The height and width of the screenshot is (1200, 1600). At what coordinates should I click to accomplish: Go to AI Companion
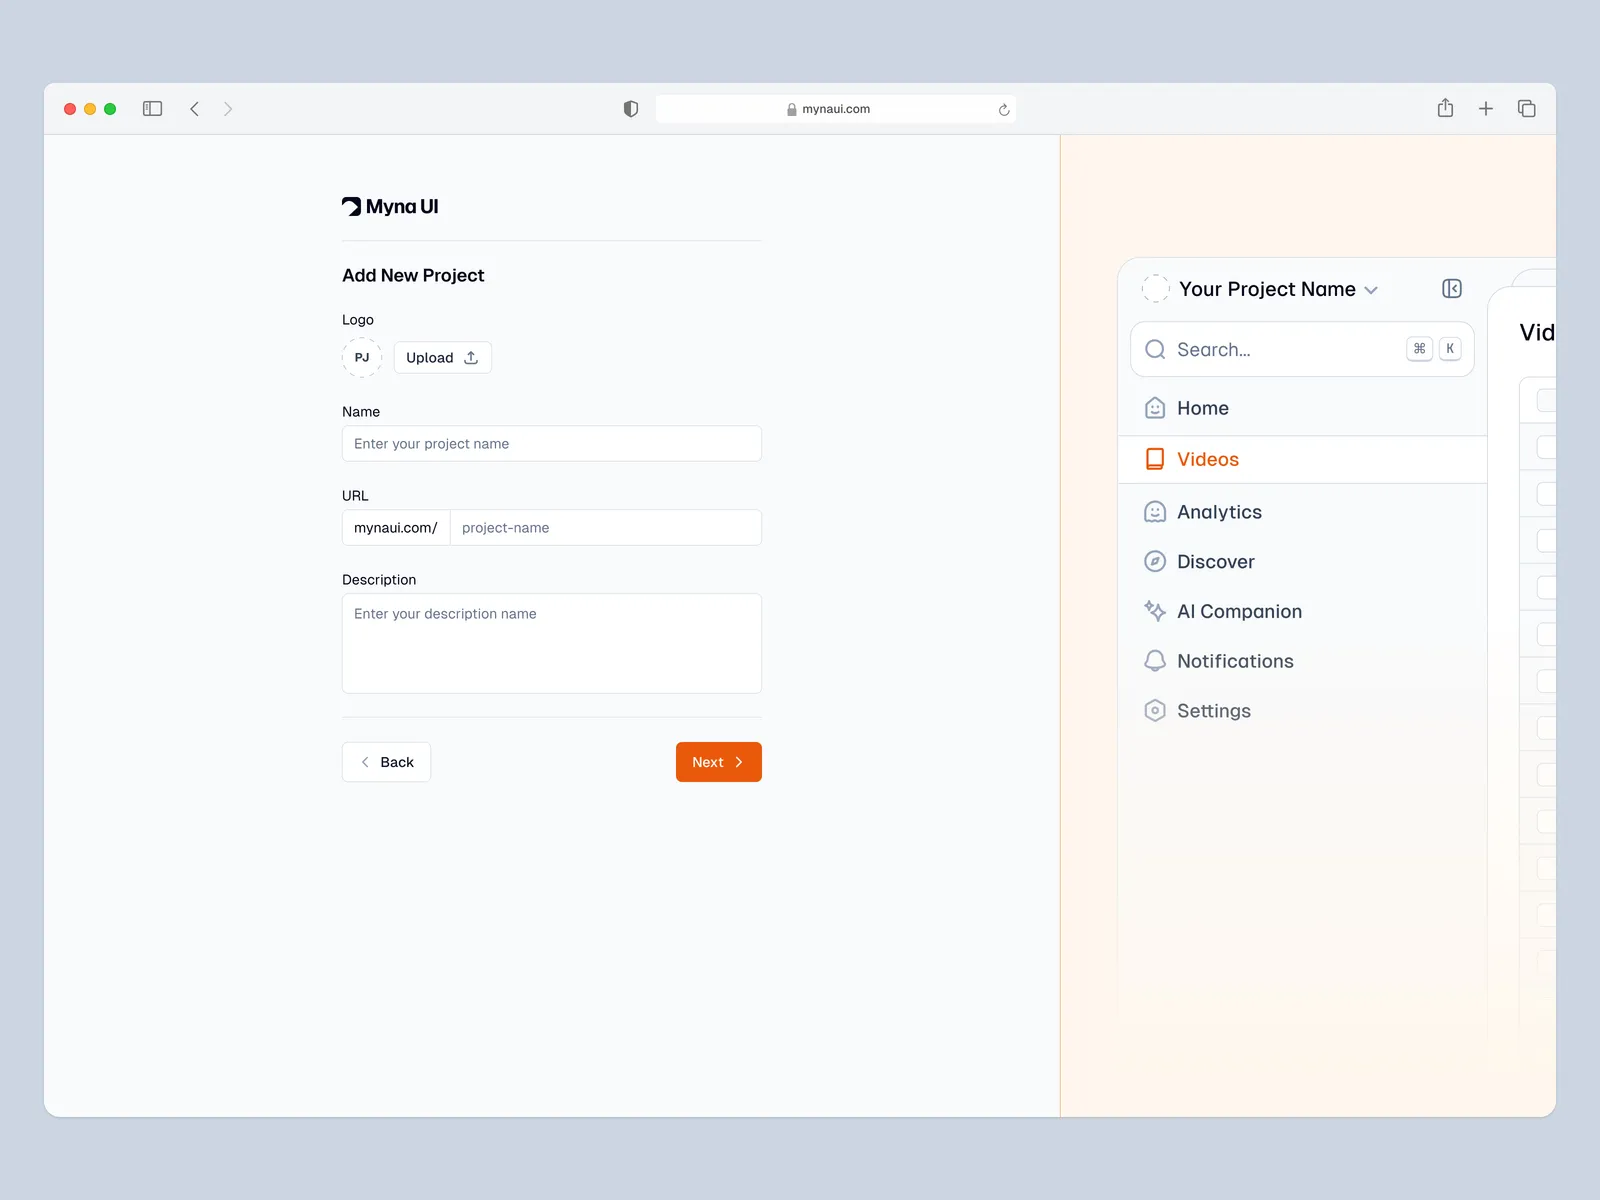[1239, 611]
